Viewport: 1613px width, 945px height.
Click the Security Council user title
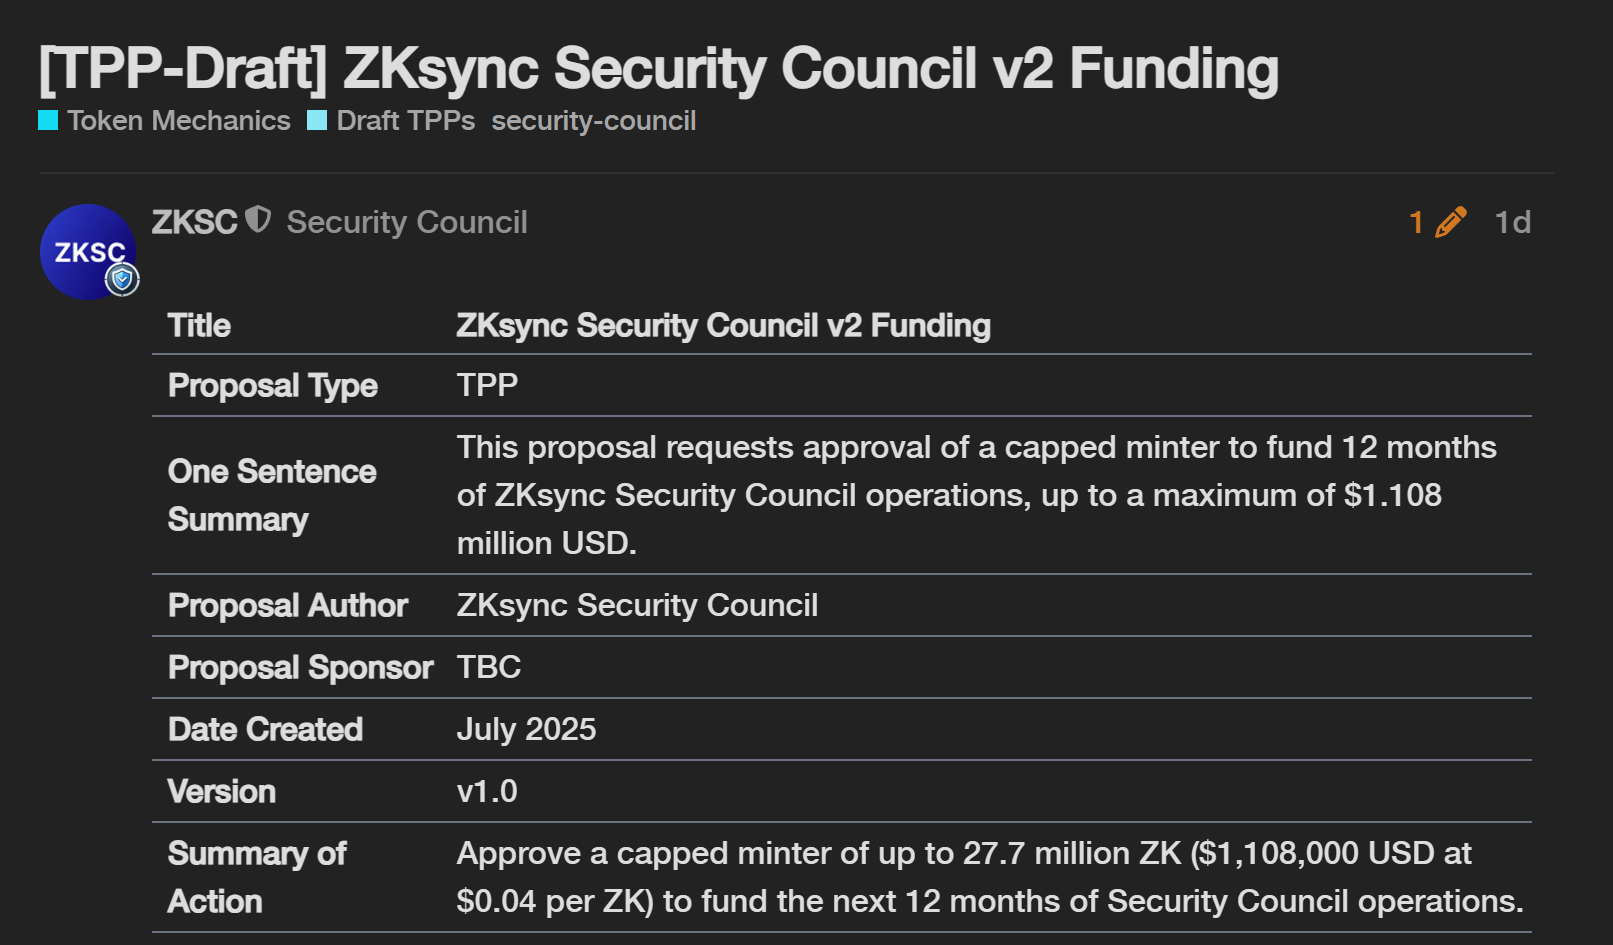(x=407, y=222)
